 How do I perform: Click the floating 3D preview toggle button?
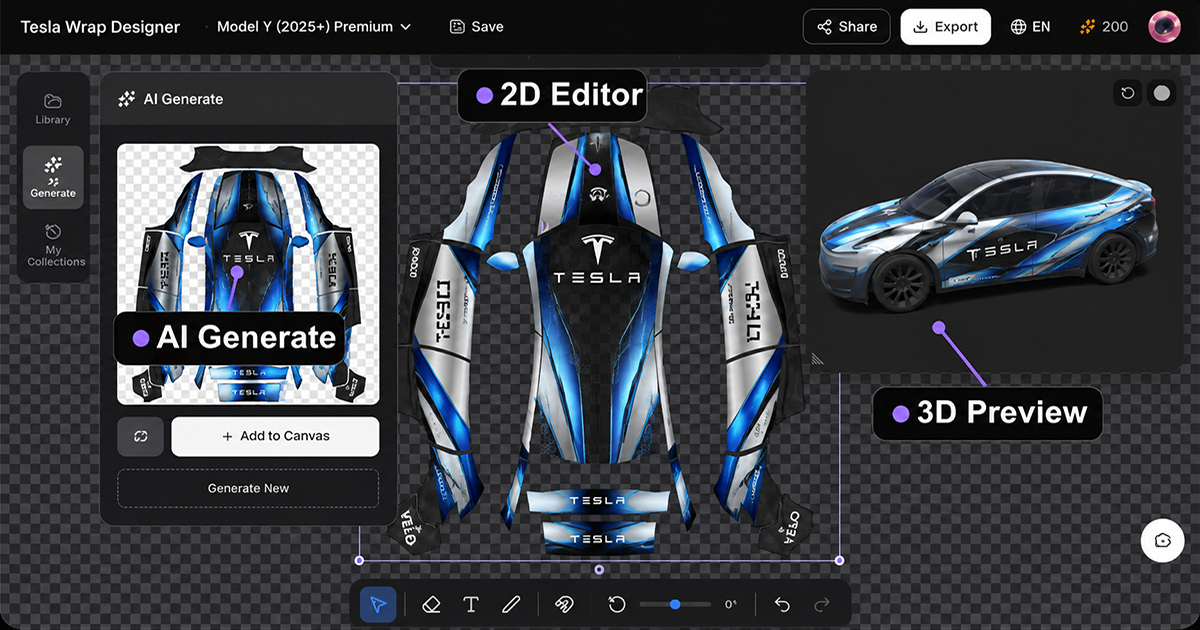pyautogui.click(x=1162, y=540)
